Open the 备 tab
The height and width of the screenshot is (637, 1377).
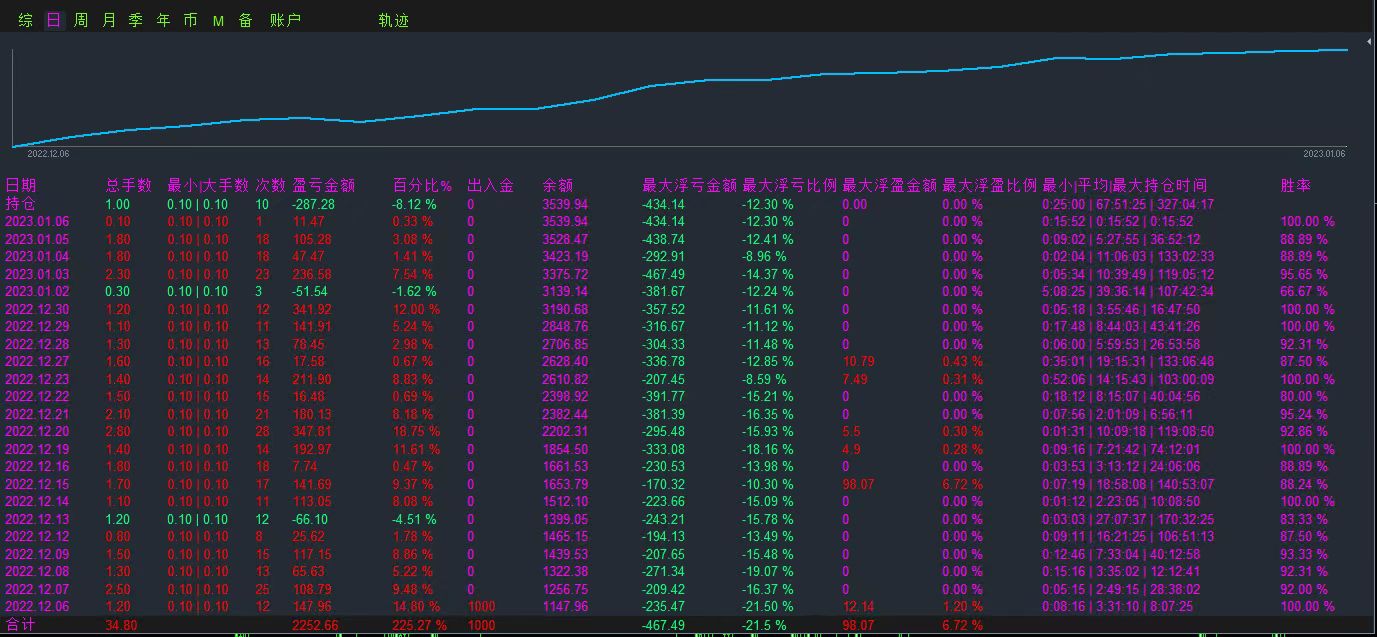[245, 20]
